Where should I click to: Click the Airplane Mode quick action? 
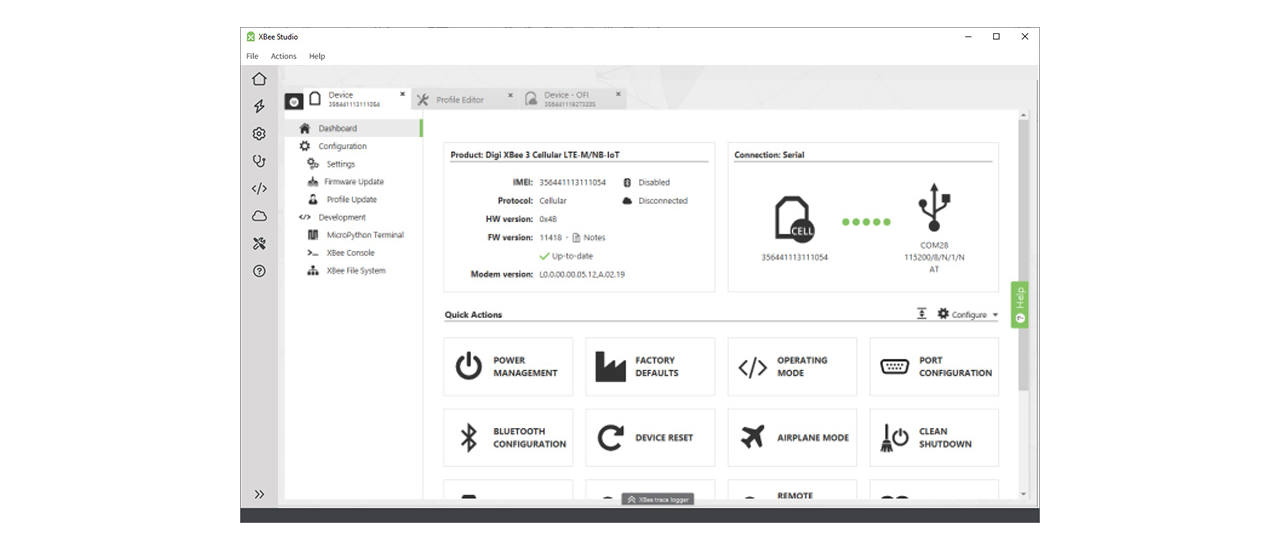pyautogui.click(x=792, y=438)
